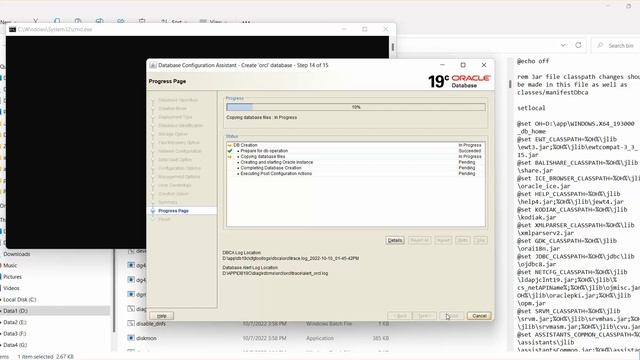Select Data2 (E:) drive in navigation pane

point(15,322)
